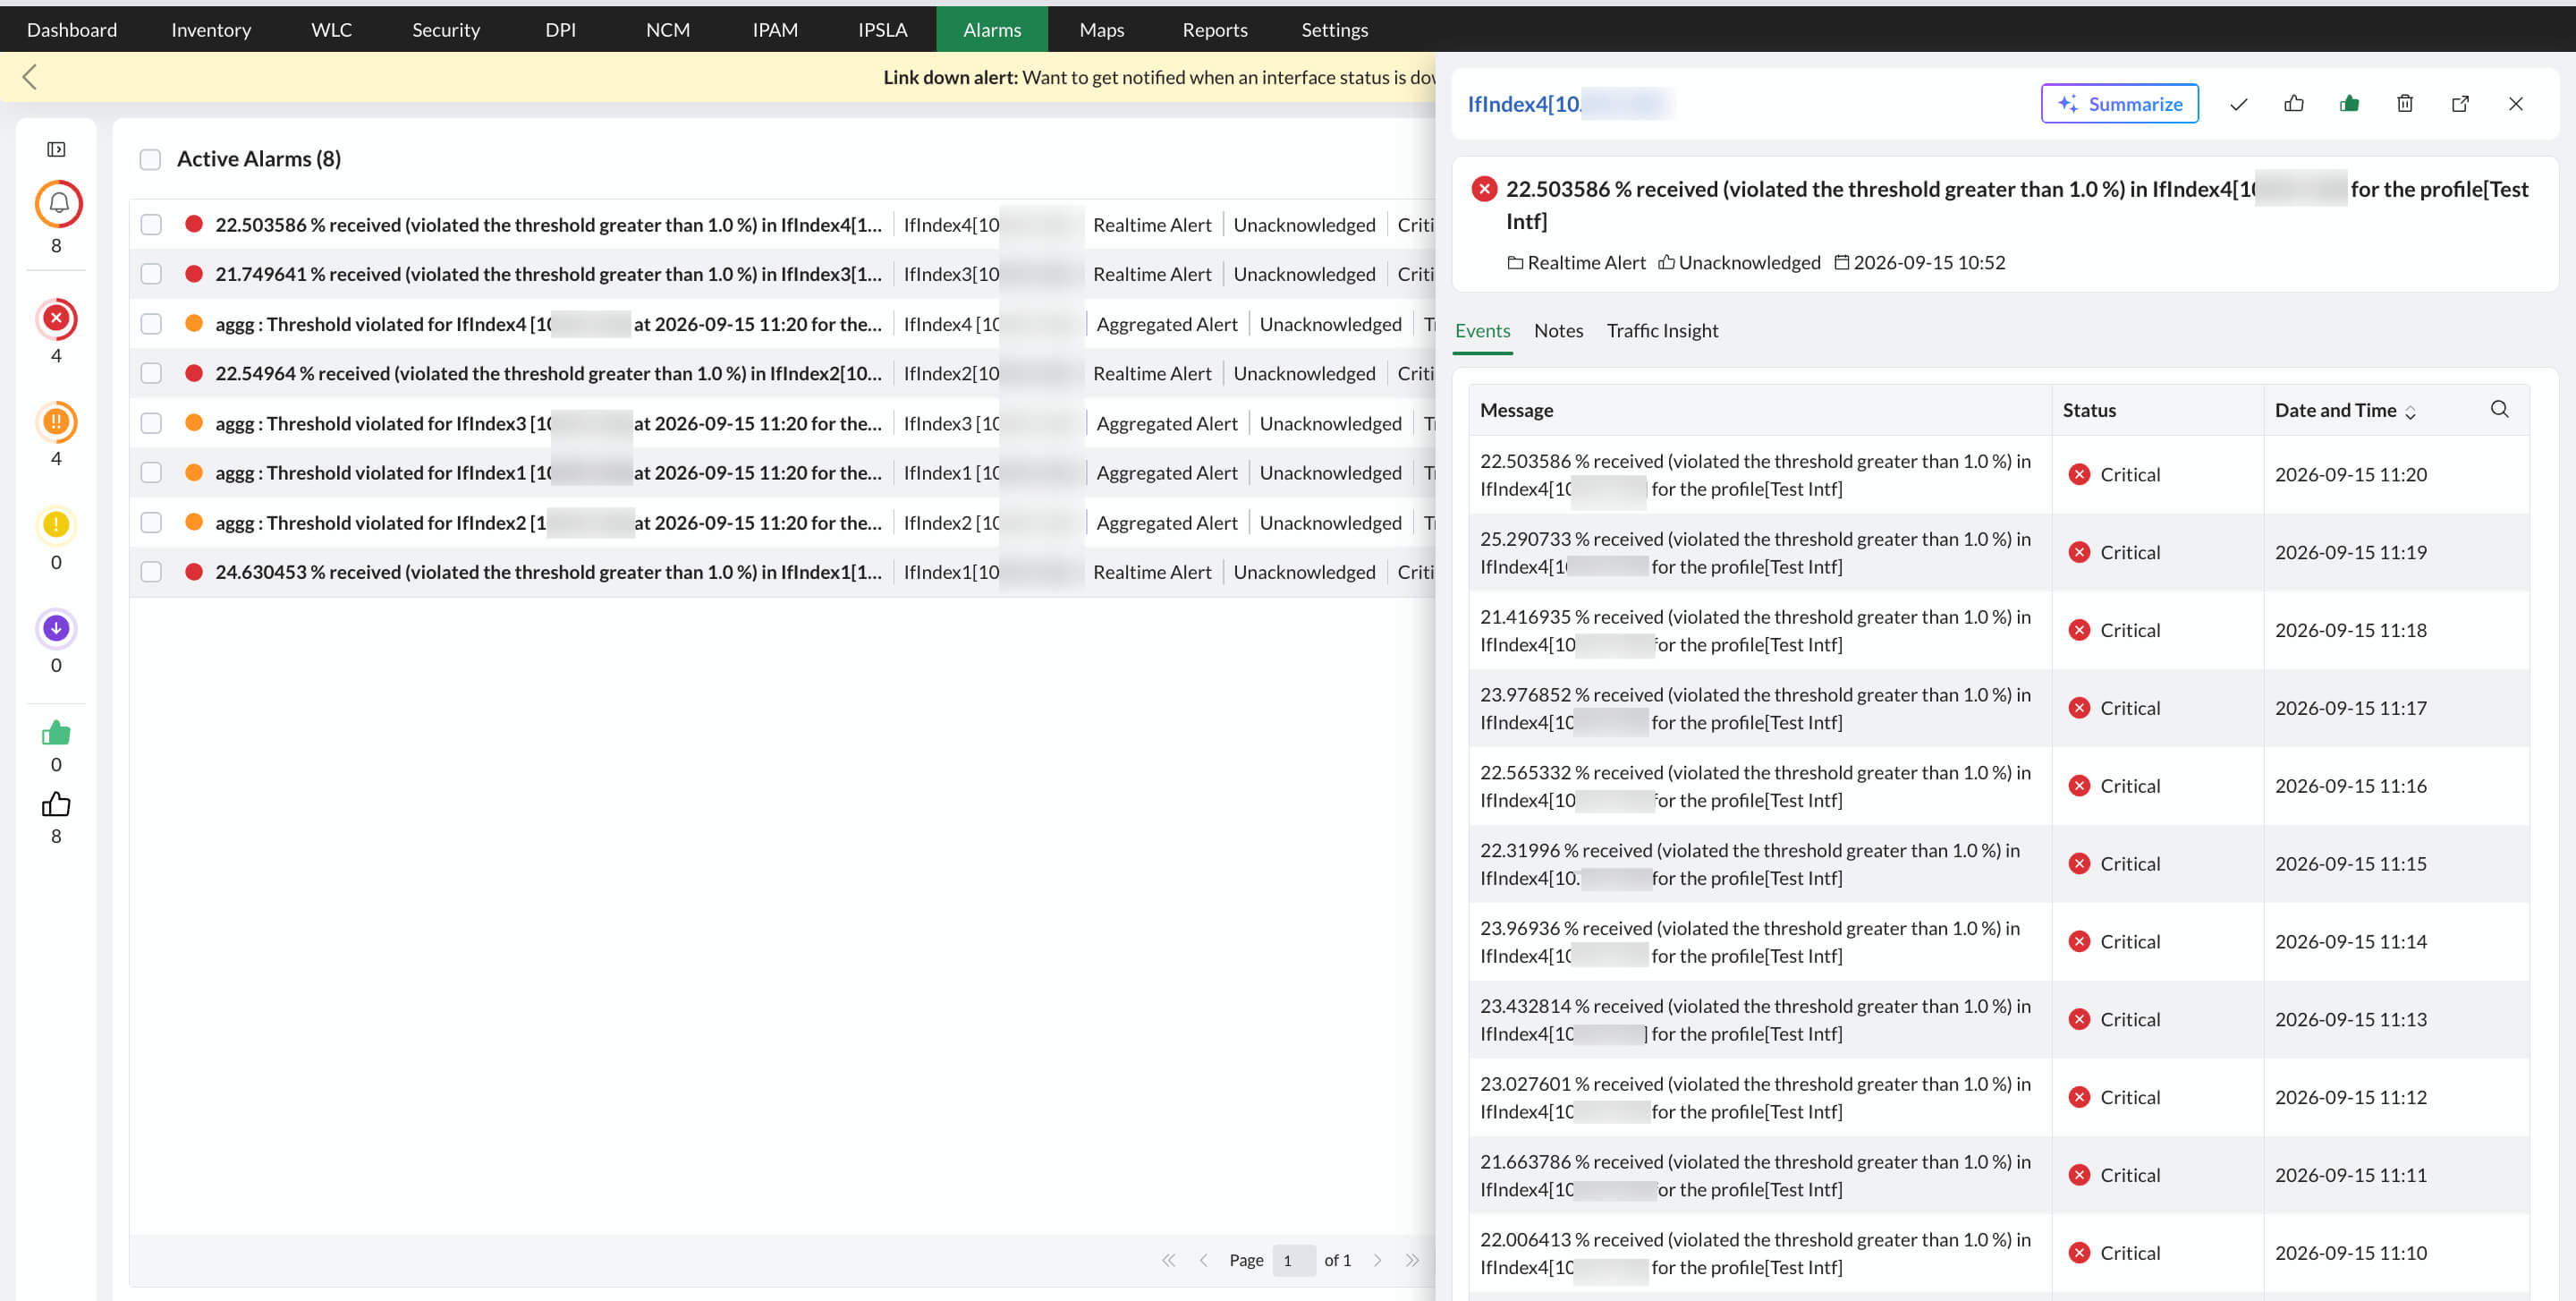This screenshot has width=2576, height=1301.
Task: Unacknowledge alarm using outline thumbs-up in detail header
Action: click(2294, 104)
